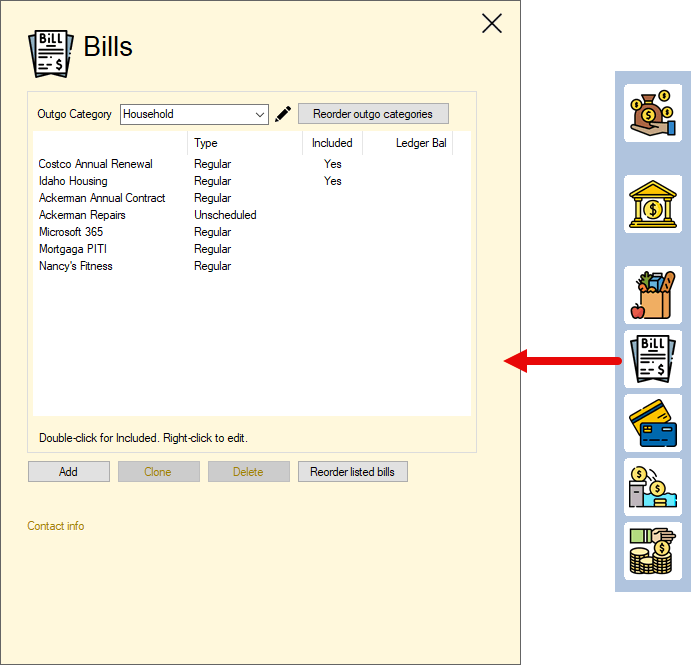Click the Yes value for Idaho Housing
Viewport: 691px width, 665px height.
(333, 181)
